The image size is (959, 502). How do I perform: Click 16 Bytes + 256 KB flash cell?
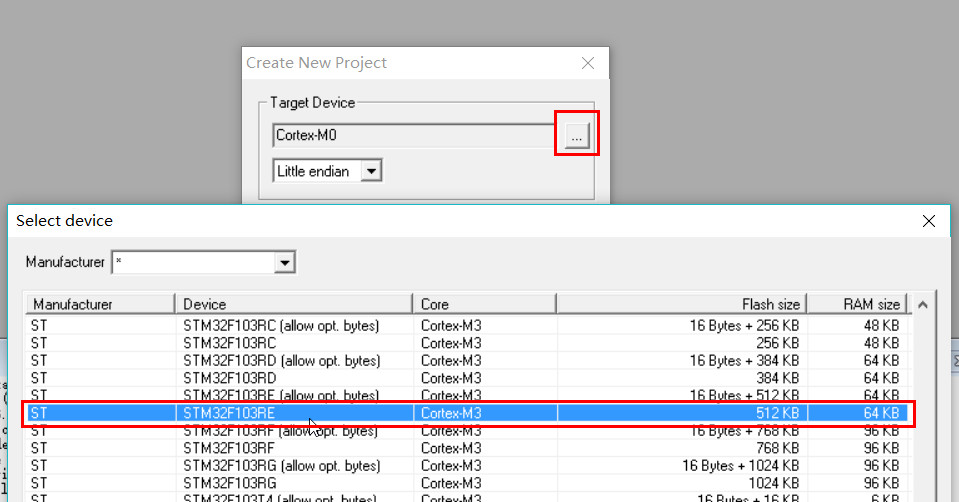tap(744, 325)
